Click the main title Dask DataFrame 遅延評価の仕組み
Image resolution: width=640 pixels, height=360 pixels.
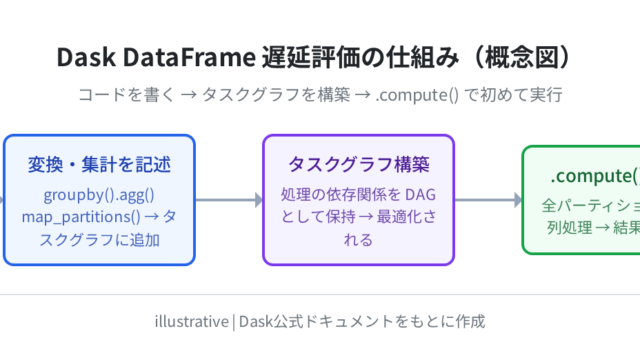tap(258, 57)
